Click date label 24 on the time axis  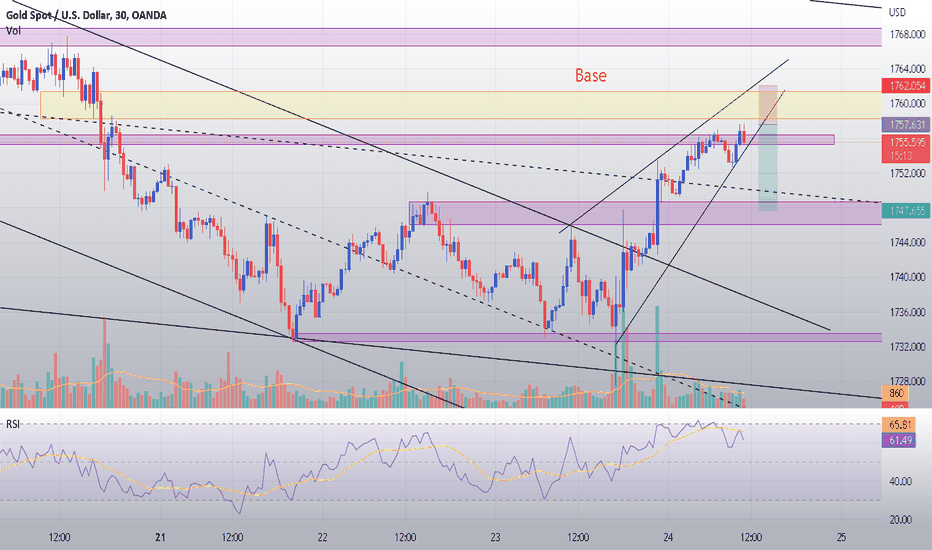tap(668, 538)
